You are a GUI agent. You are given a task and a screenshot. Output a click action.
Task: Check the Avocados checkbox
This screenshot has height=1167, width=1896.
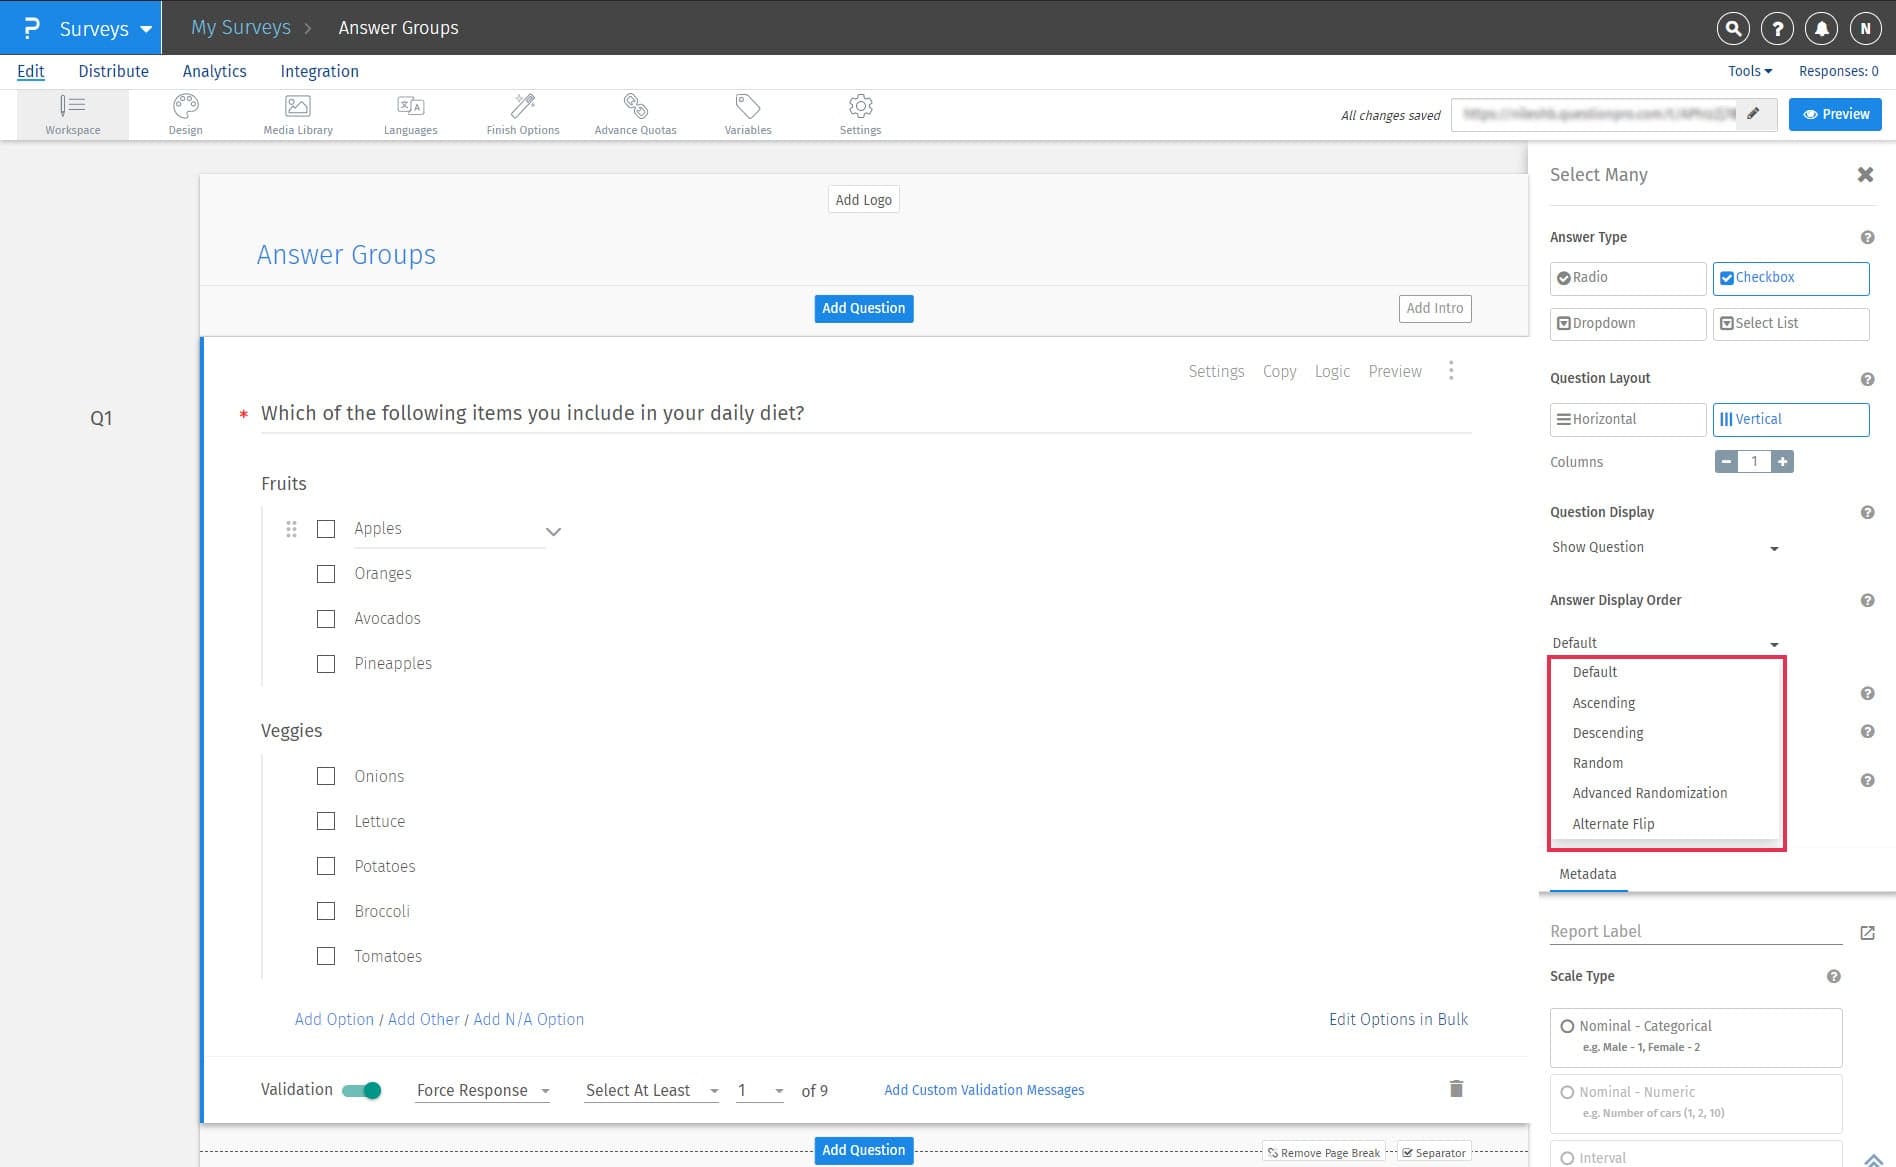[x=326, y=619]
